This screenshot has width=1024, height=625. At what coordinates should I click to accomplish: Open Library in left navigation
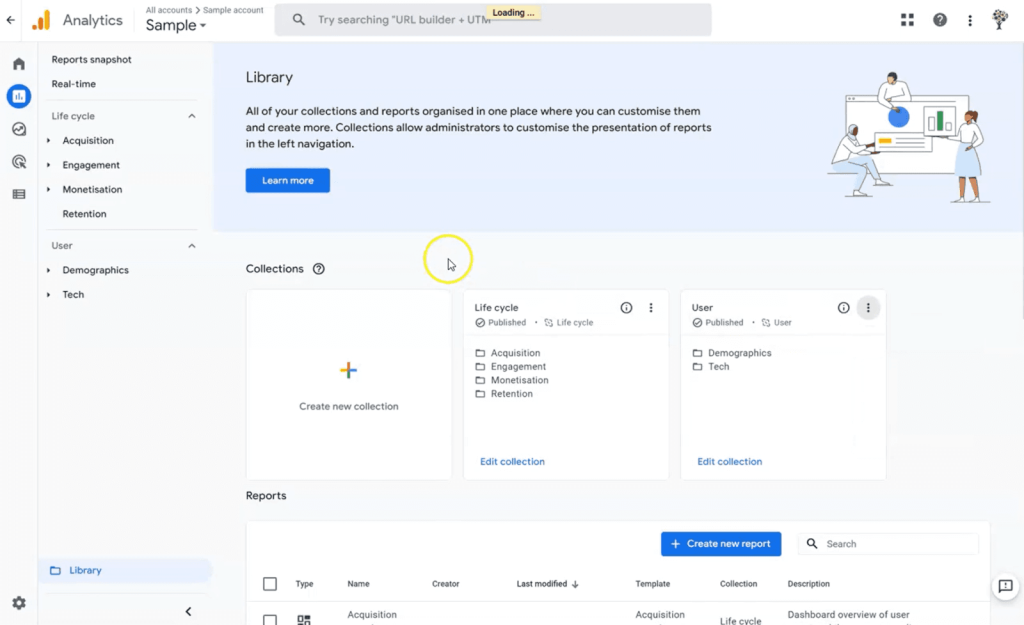(125, 570)
